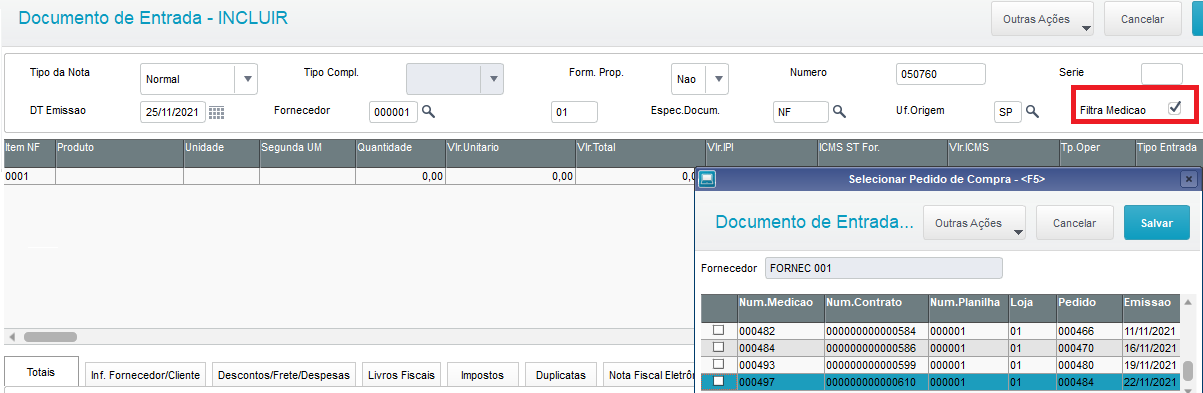Click the Fornecedor code field

tap(393, 113)
